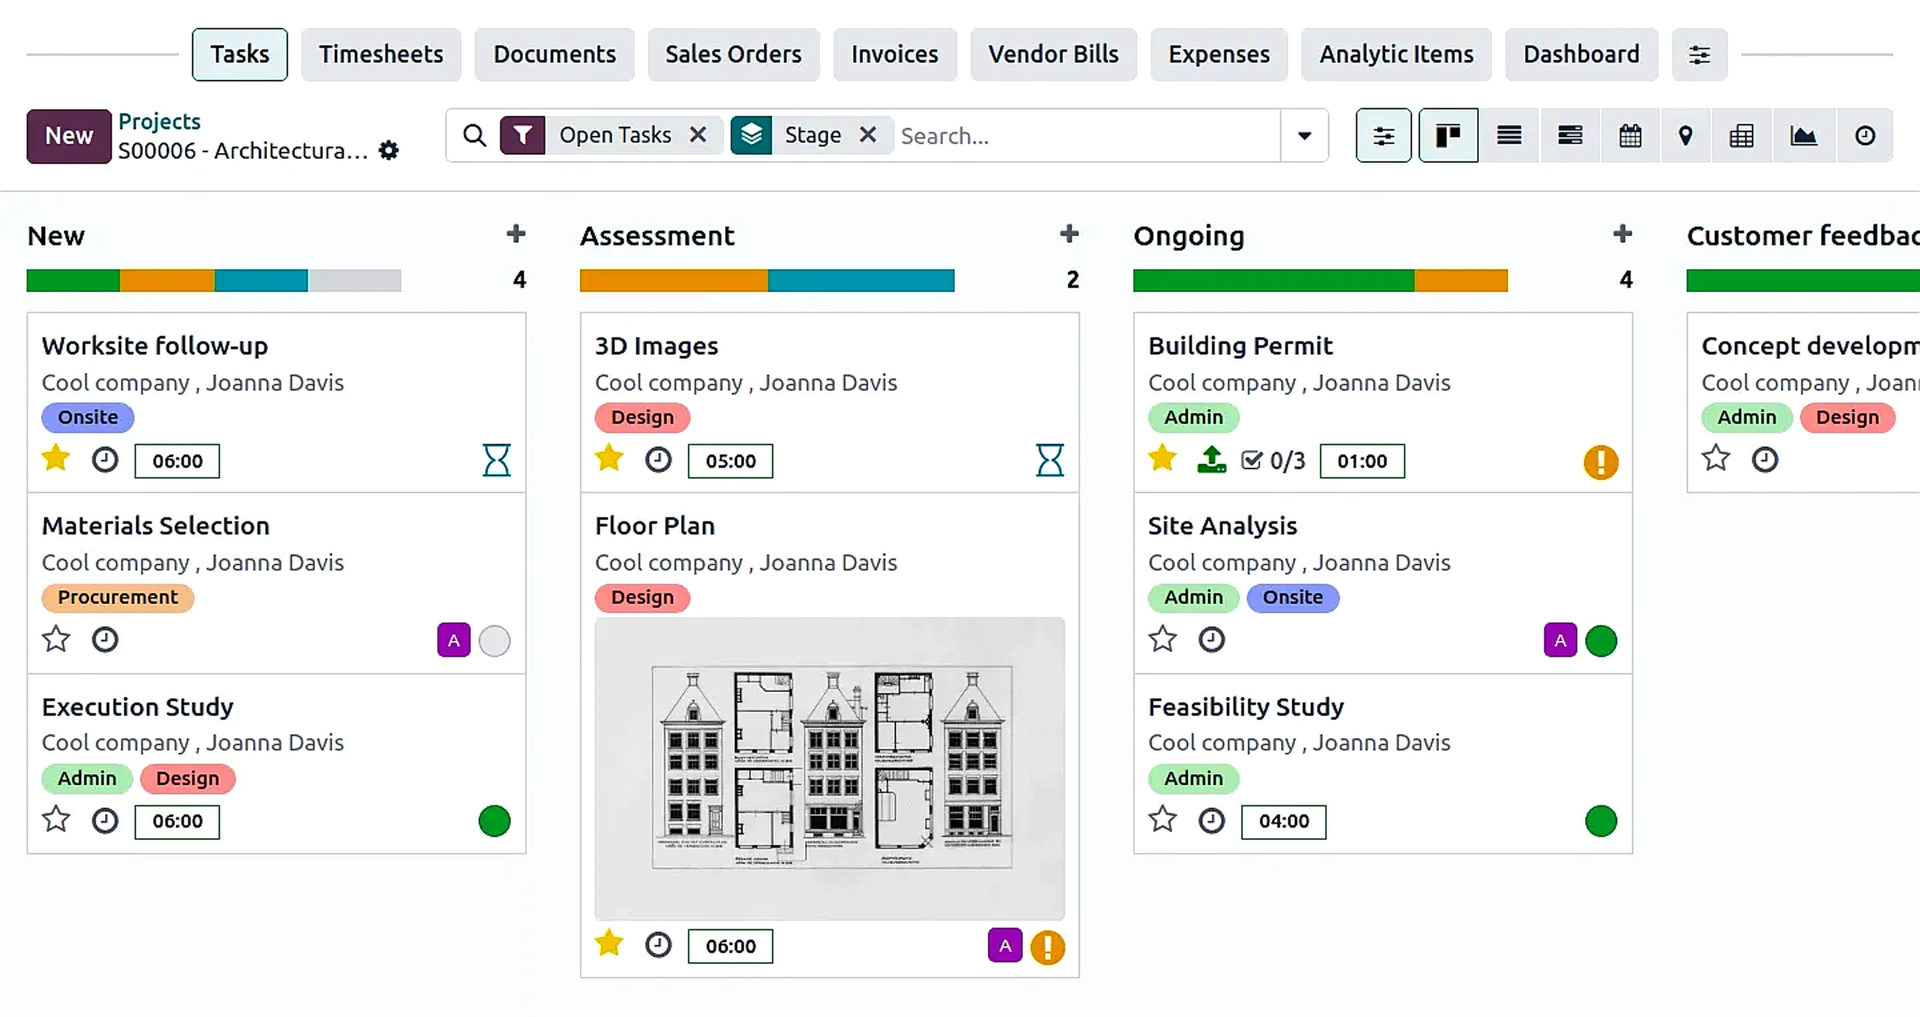Switch to List view icon
Screen dimensions: 1920x1017
coord(1509,136)
